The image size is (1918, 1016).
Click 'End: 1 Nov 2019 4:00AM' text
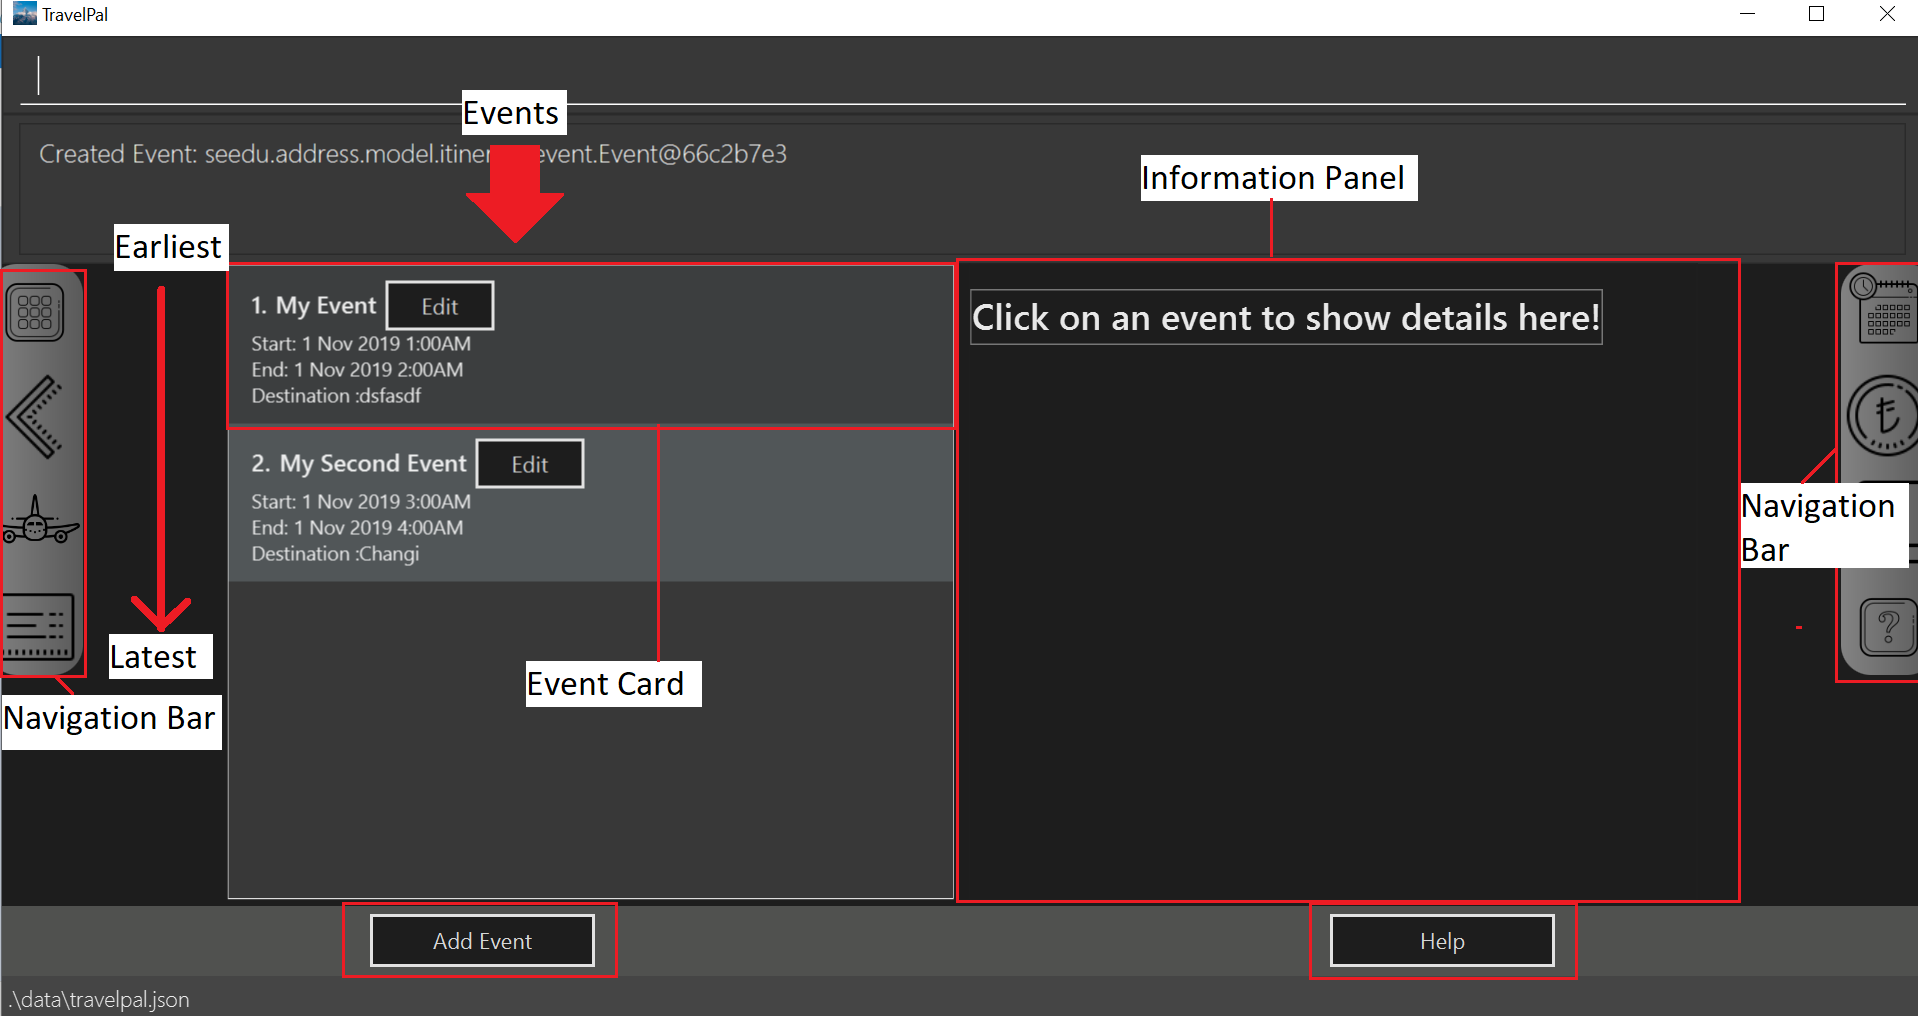click(x=357, y=528)
